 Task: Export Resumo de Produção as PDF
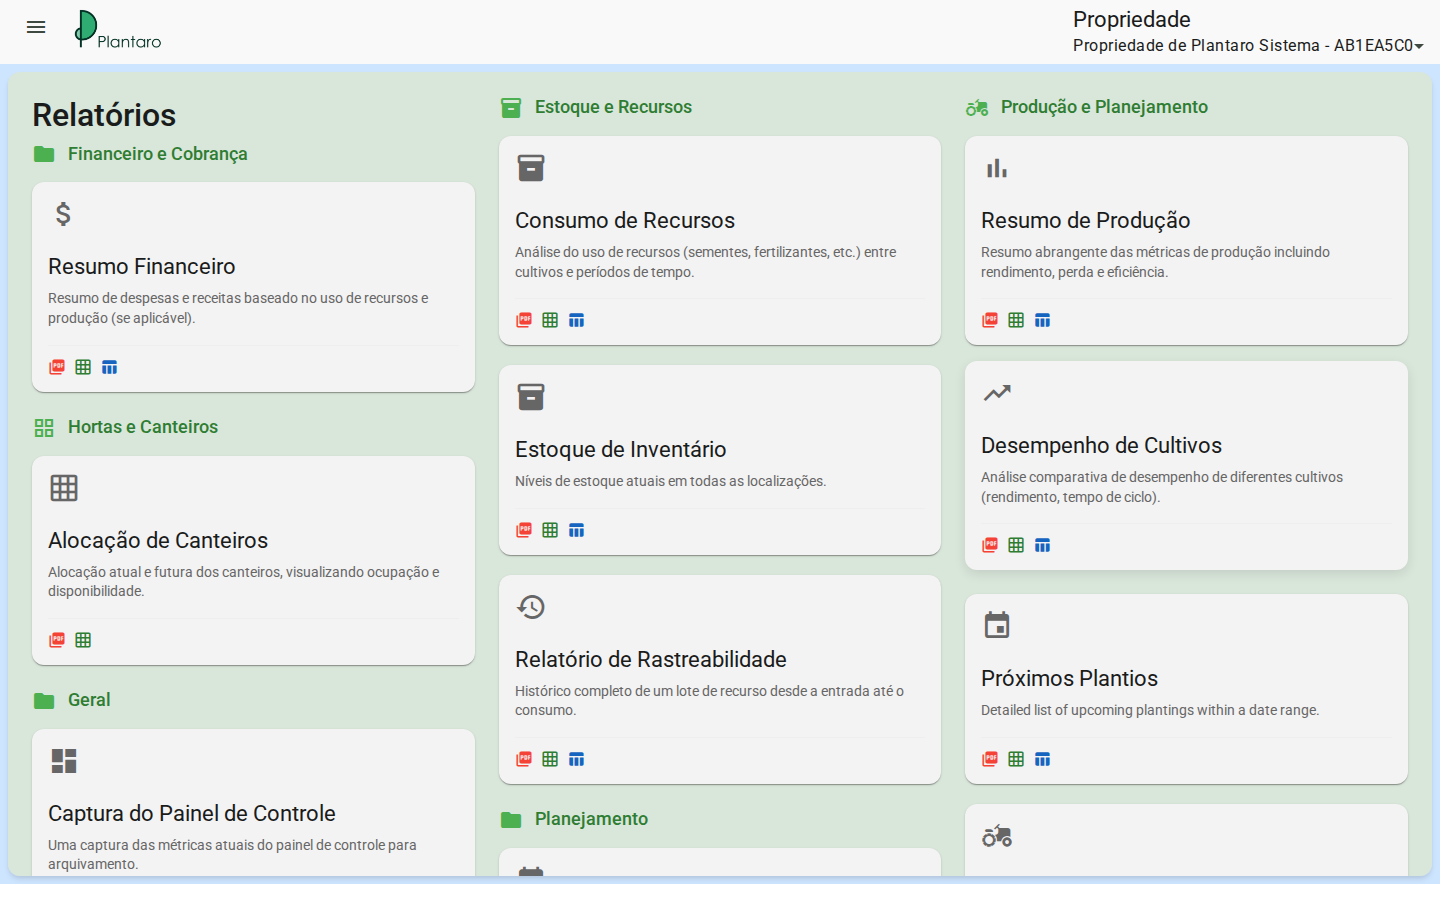[990, 320]
